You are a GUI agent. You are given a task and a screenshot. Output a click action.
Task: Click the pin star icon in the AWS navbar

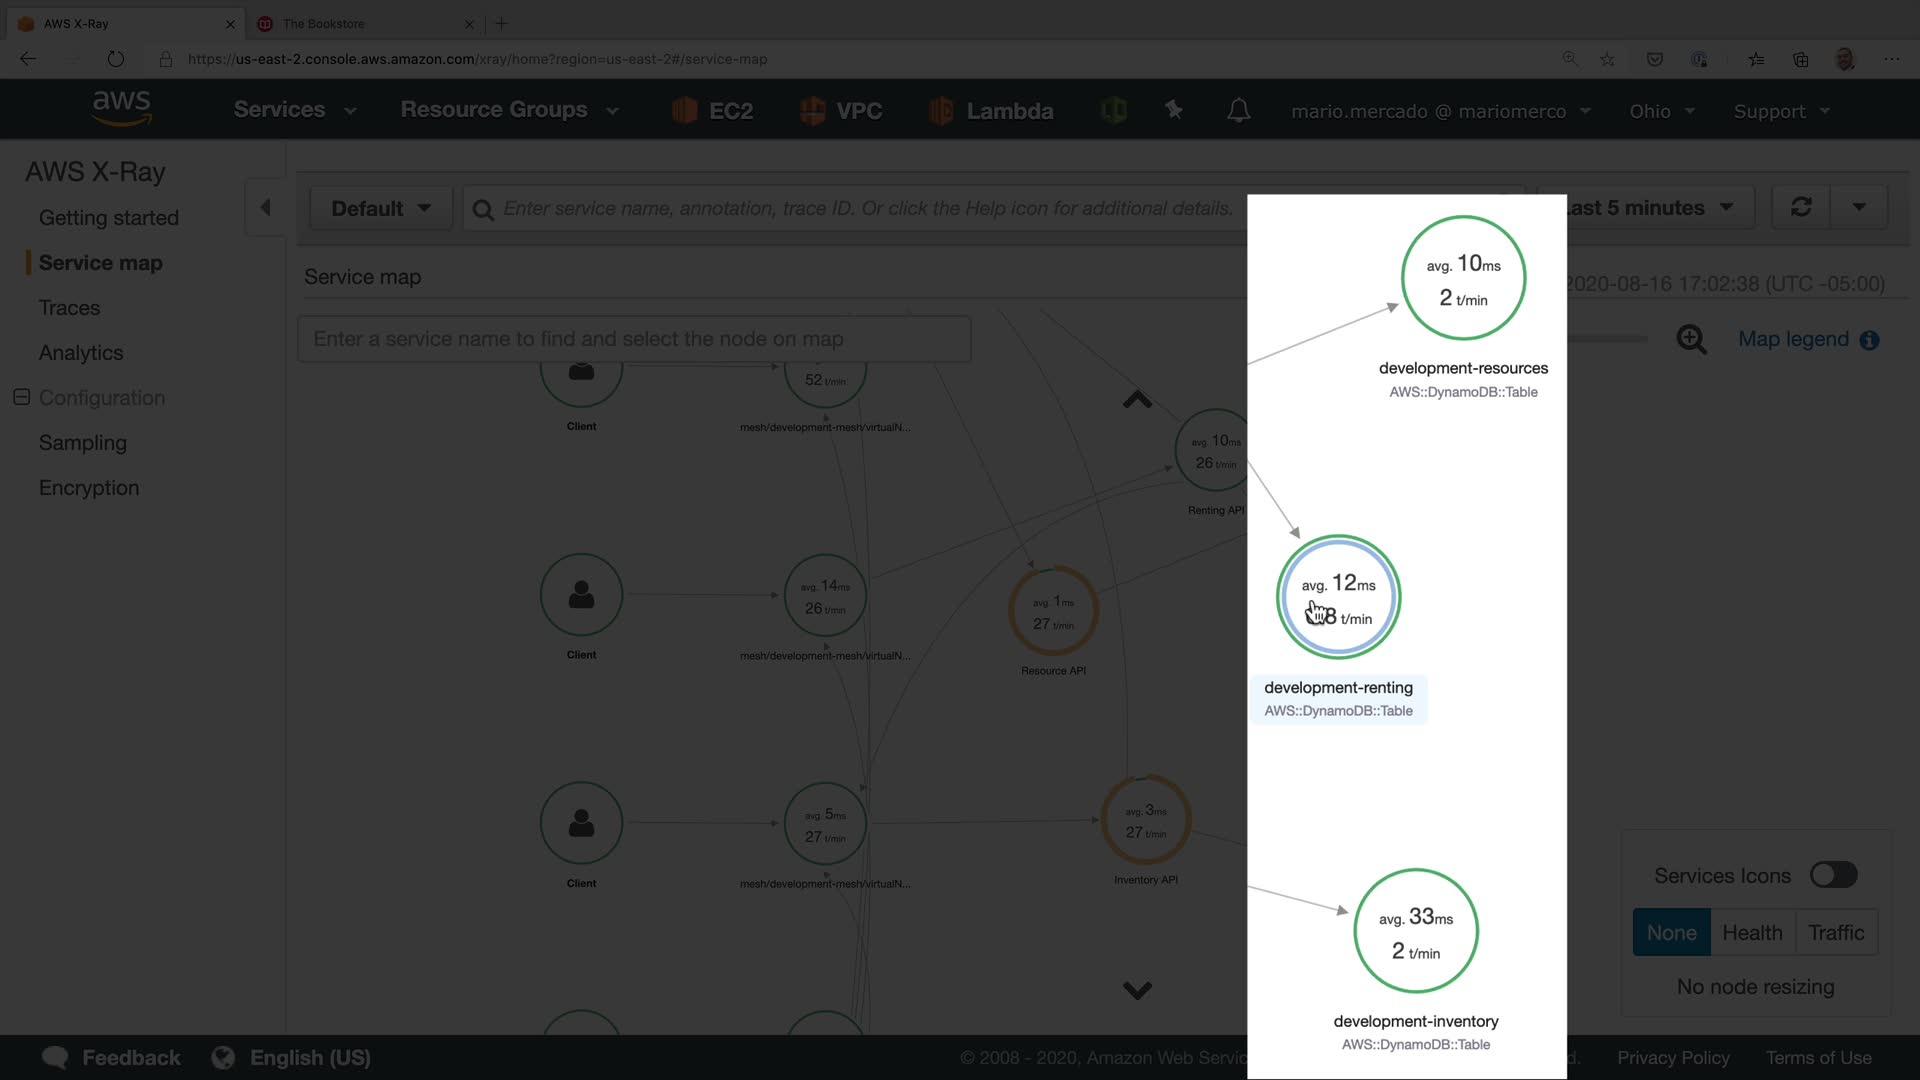point(1174,110)
